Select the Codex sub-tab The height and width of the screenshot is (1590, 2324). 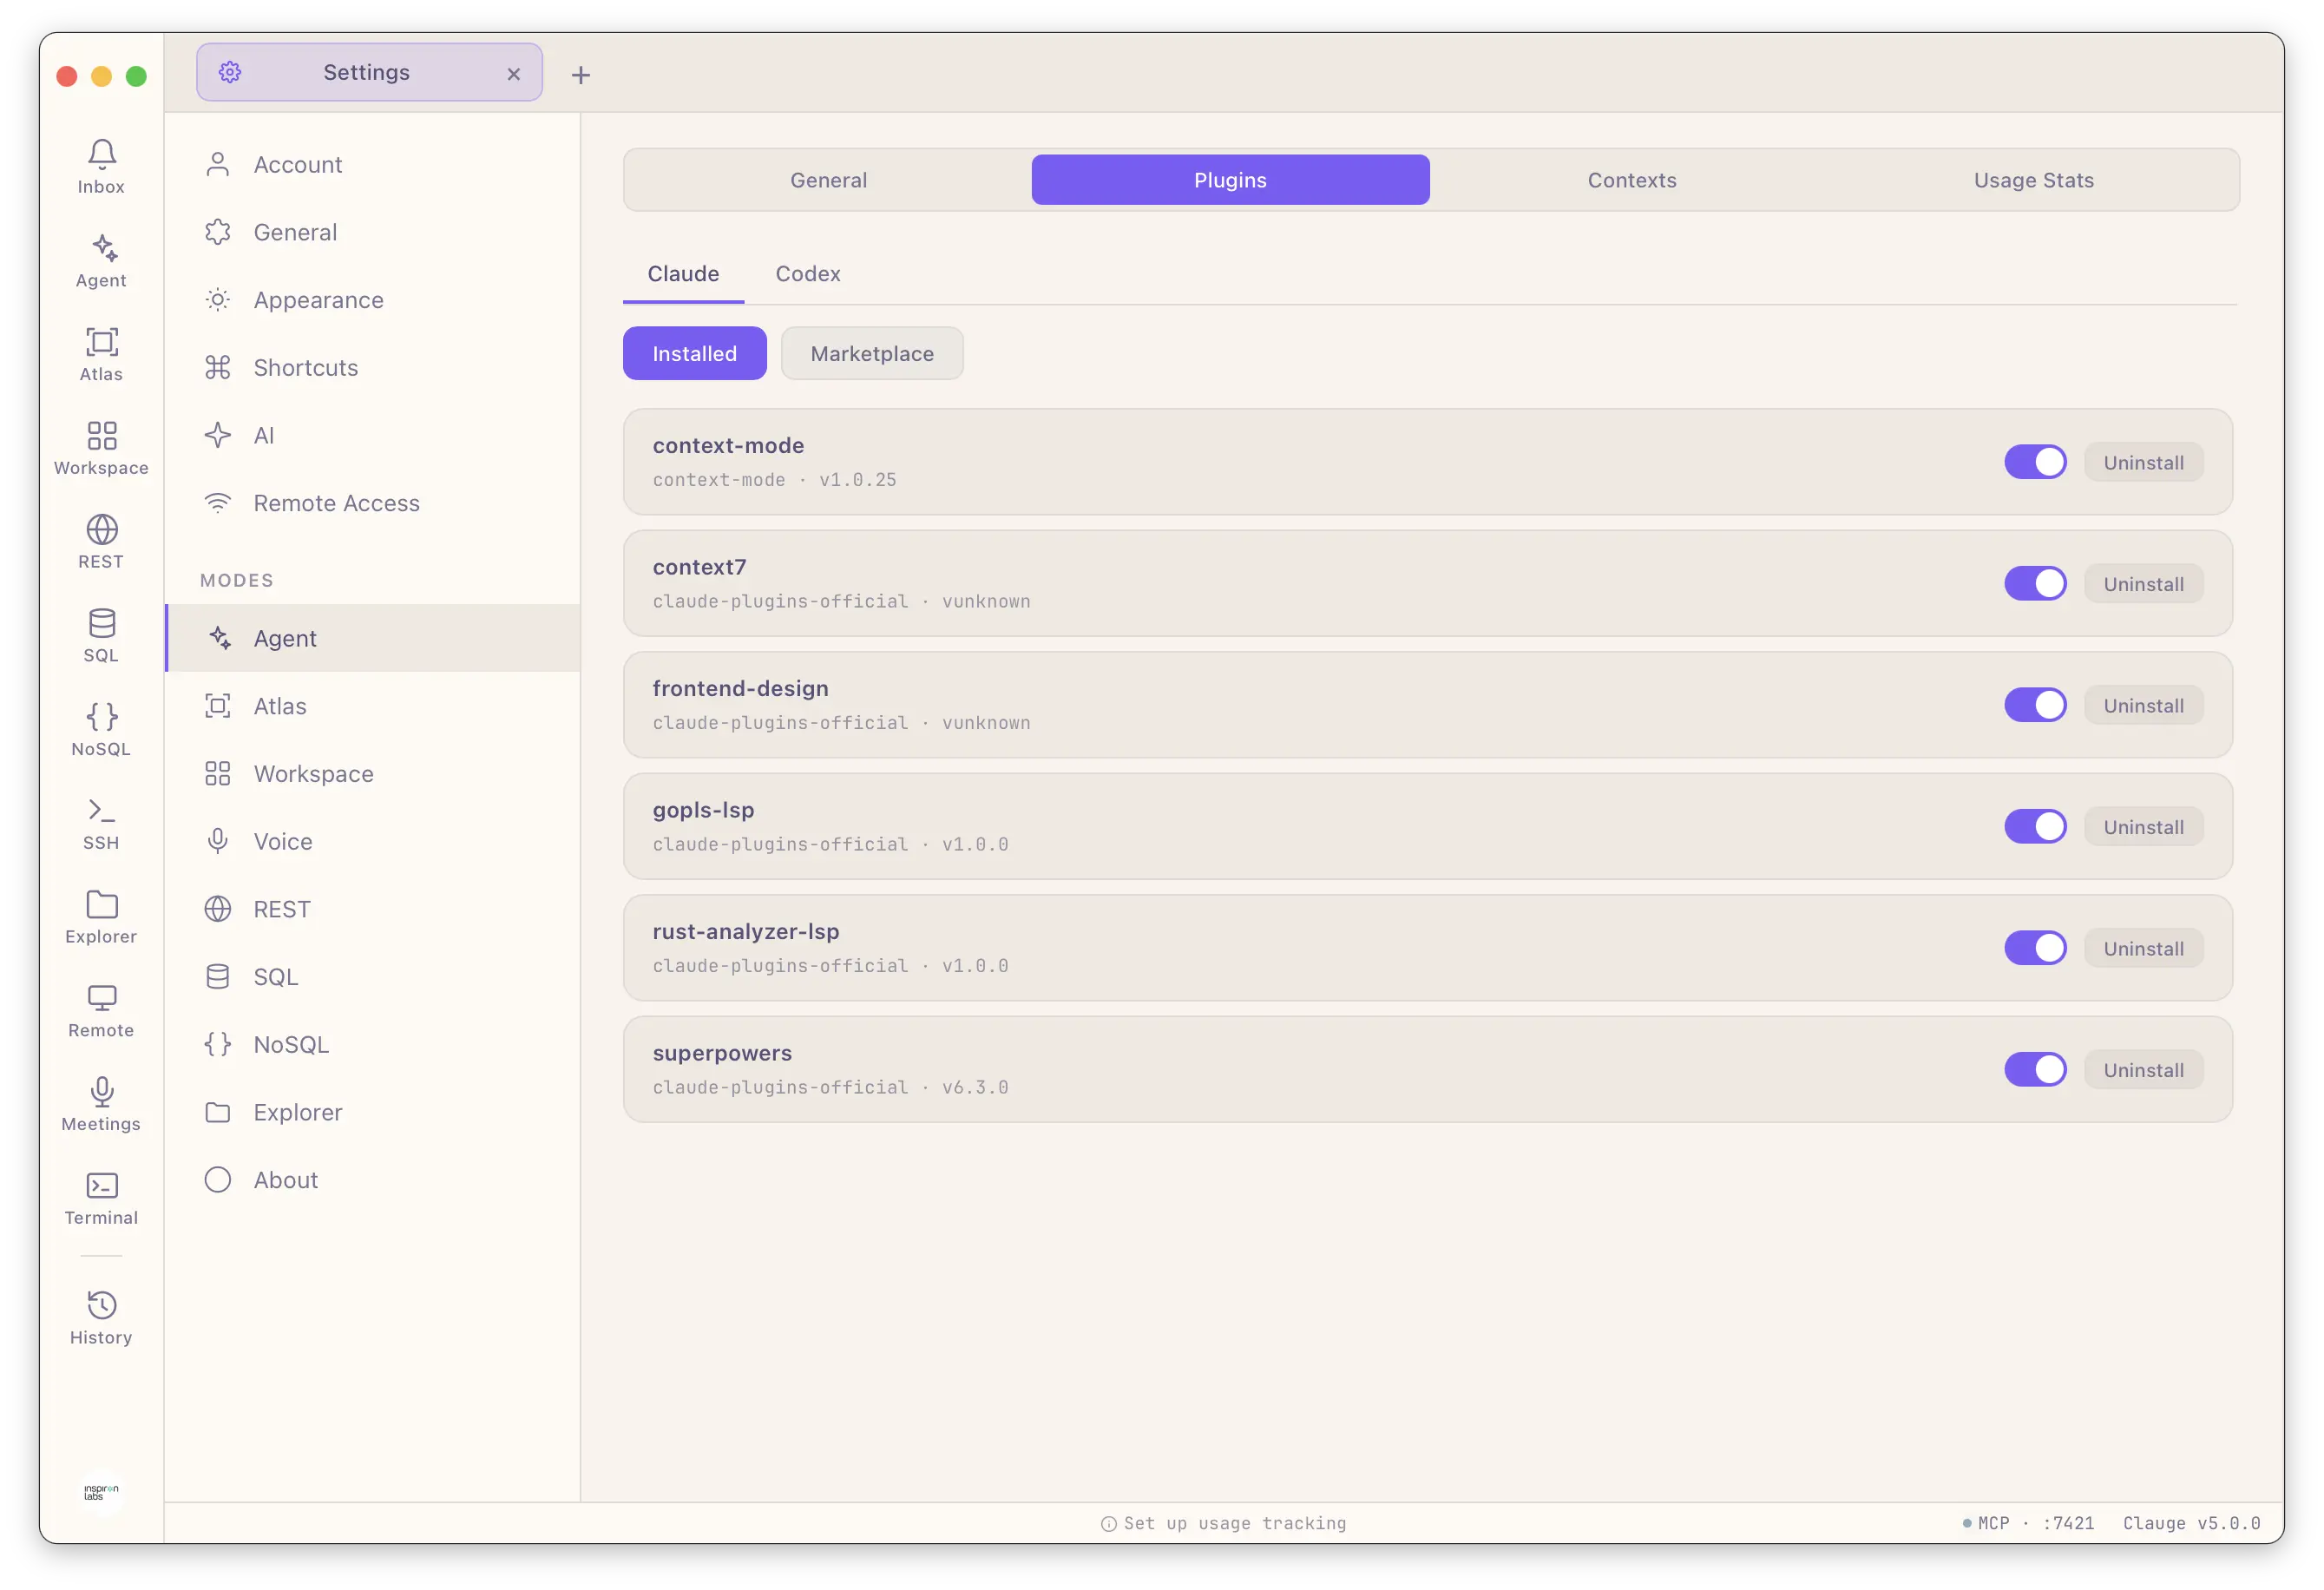pyautogui.click(x=808, y=273)
